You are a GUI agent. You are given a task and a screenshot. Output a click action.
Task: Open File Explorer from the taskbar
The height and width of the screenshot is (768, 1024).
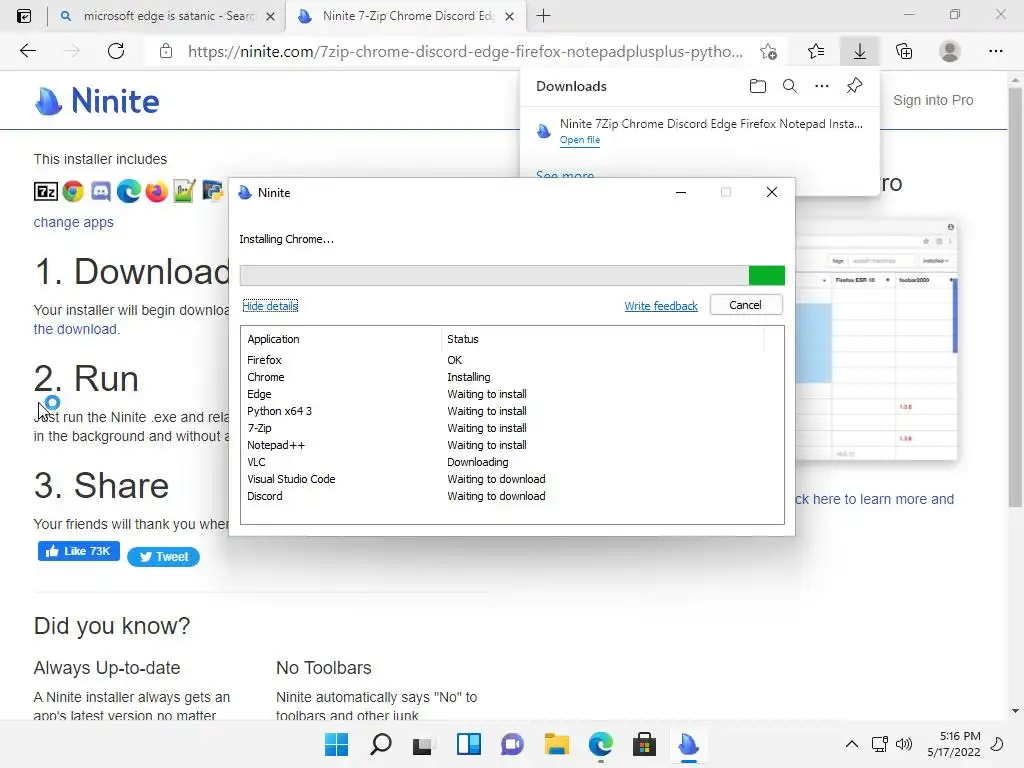(x=556, y=744)
